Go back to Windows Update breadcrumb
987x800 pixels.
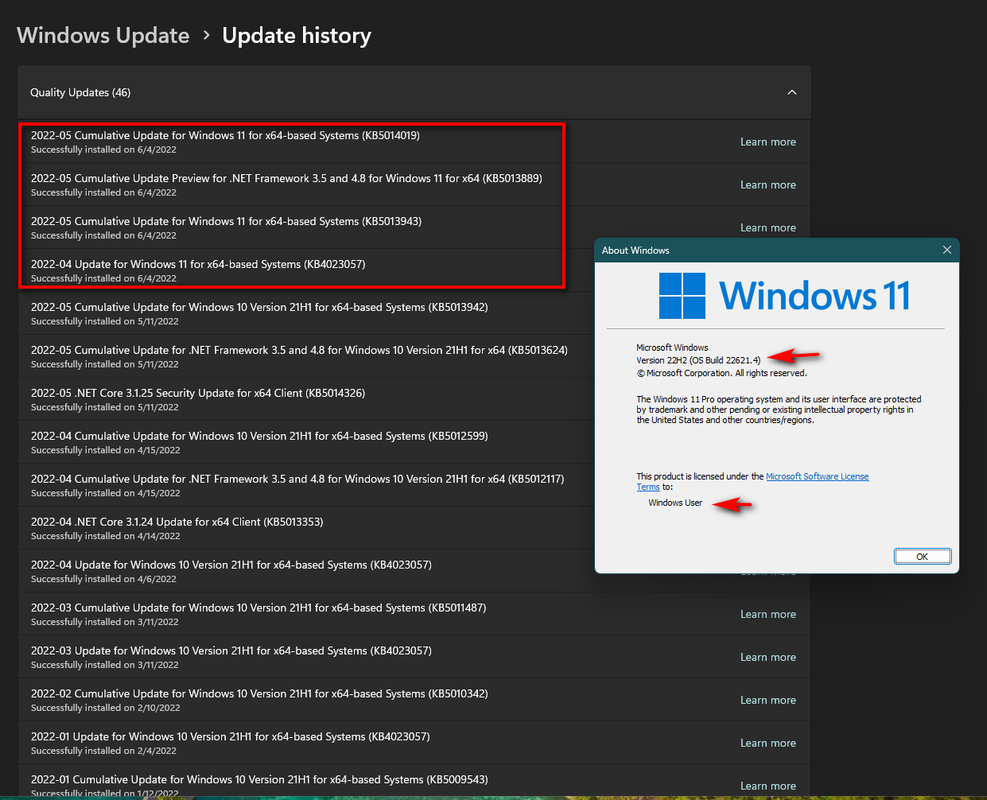[103, 35]
